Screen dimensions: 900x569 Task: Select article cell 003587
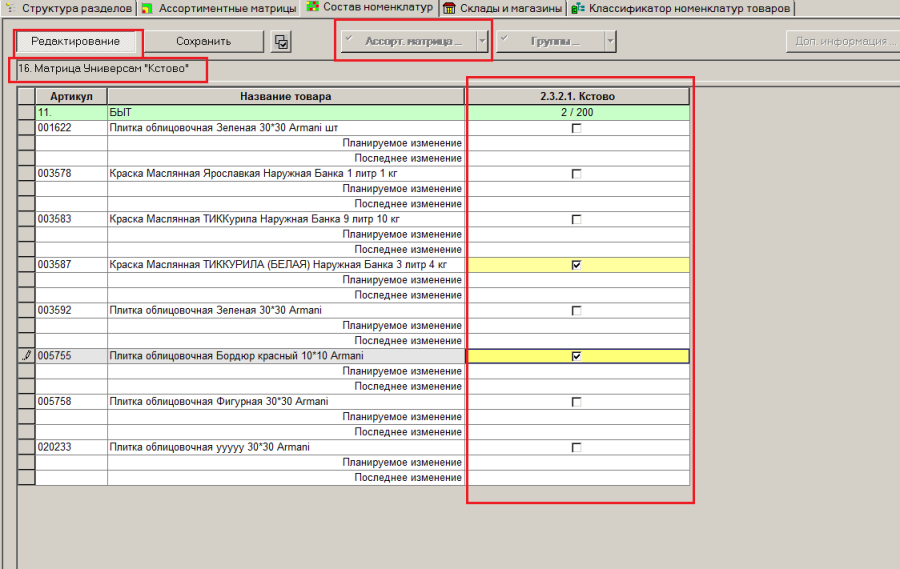pos(71,265)
